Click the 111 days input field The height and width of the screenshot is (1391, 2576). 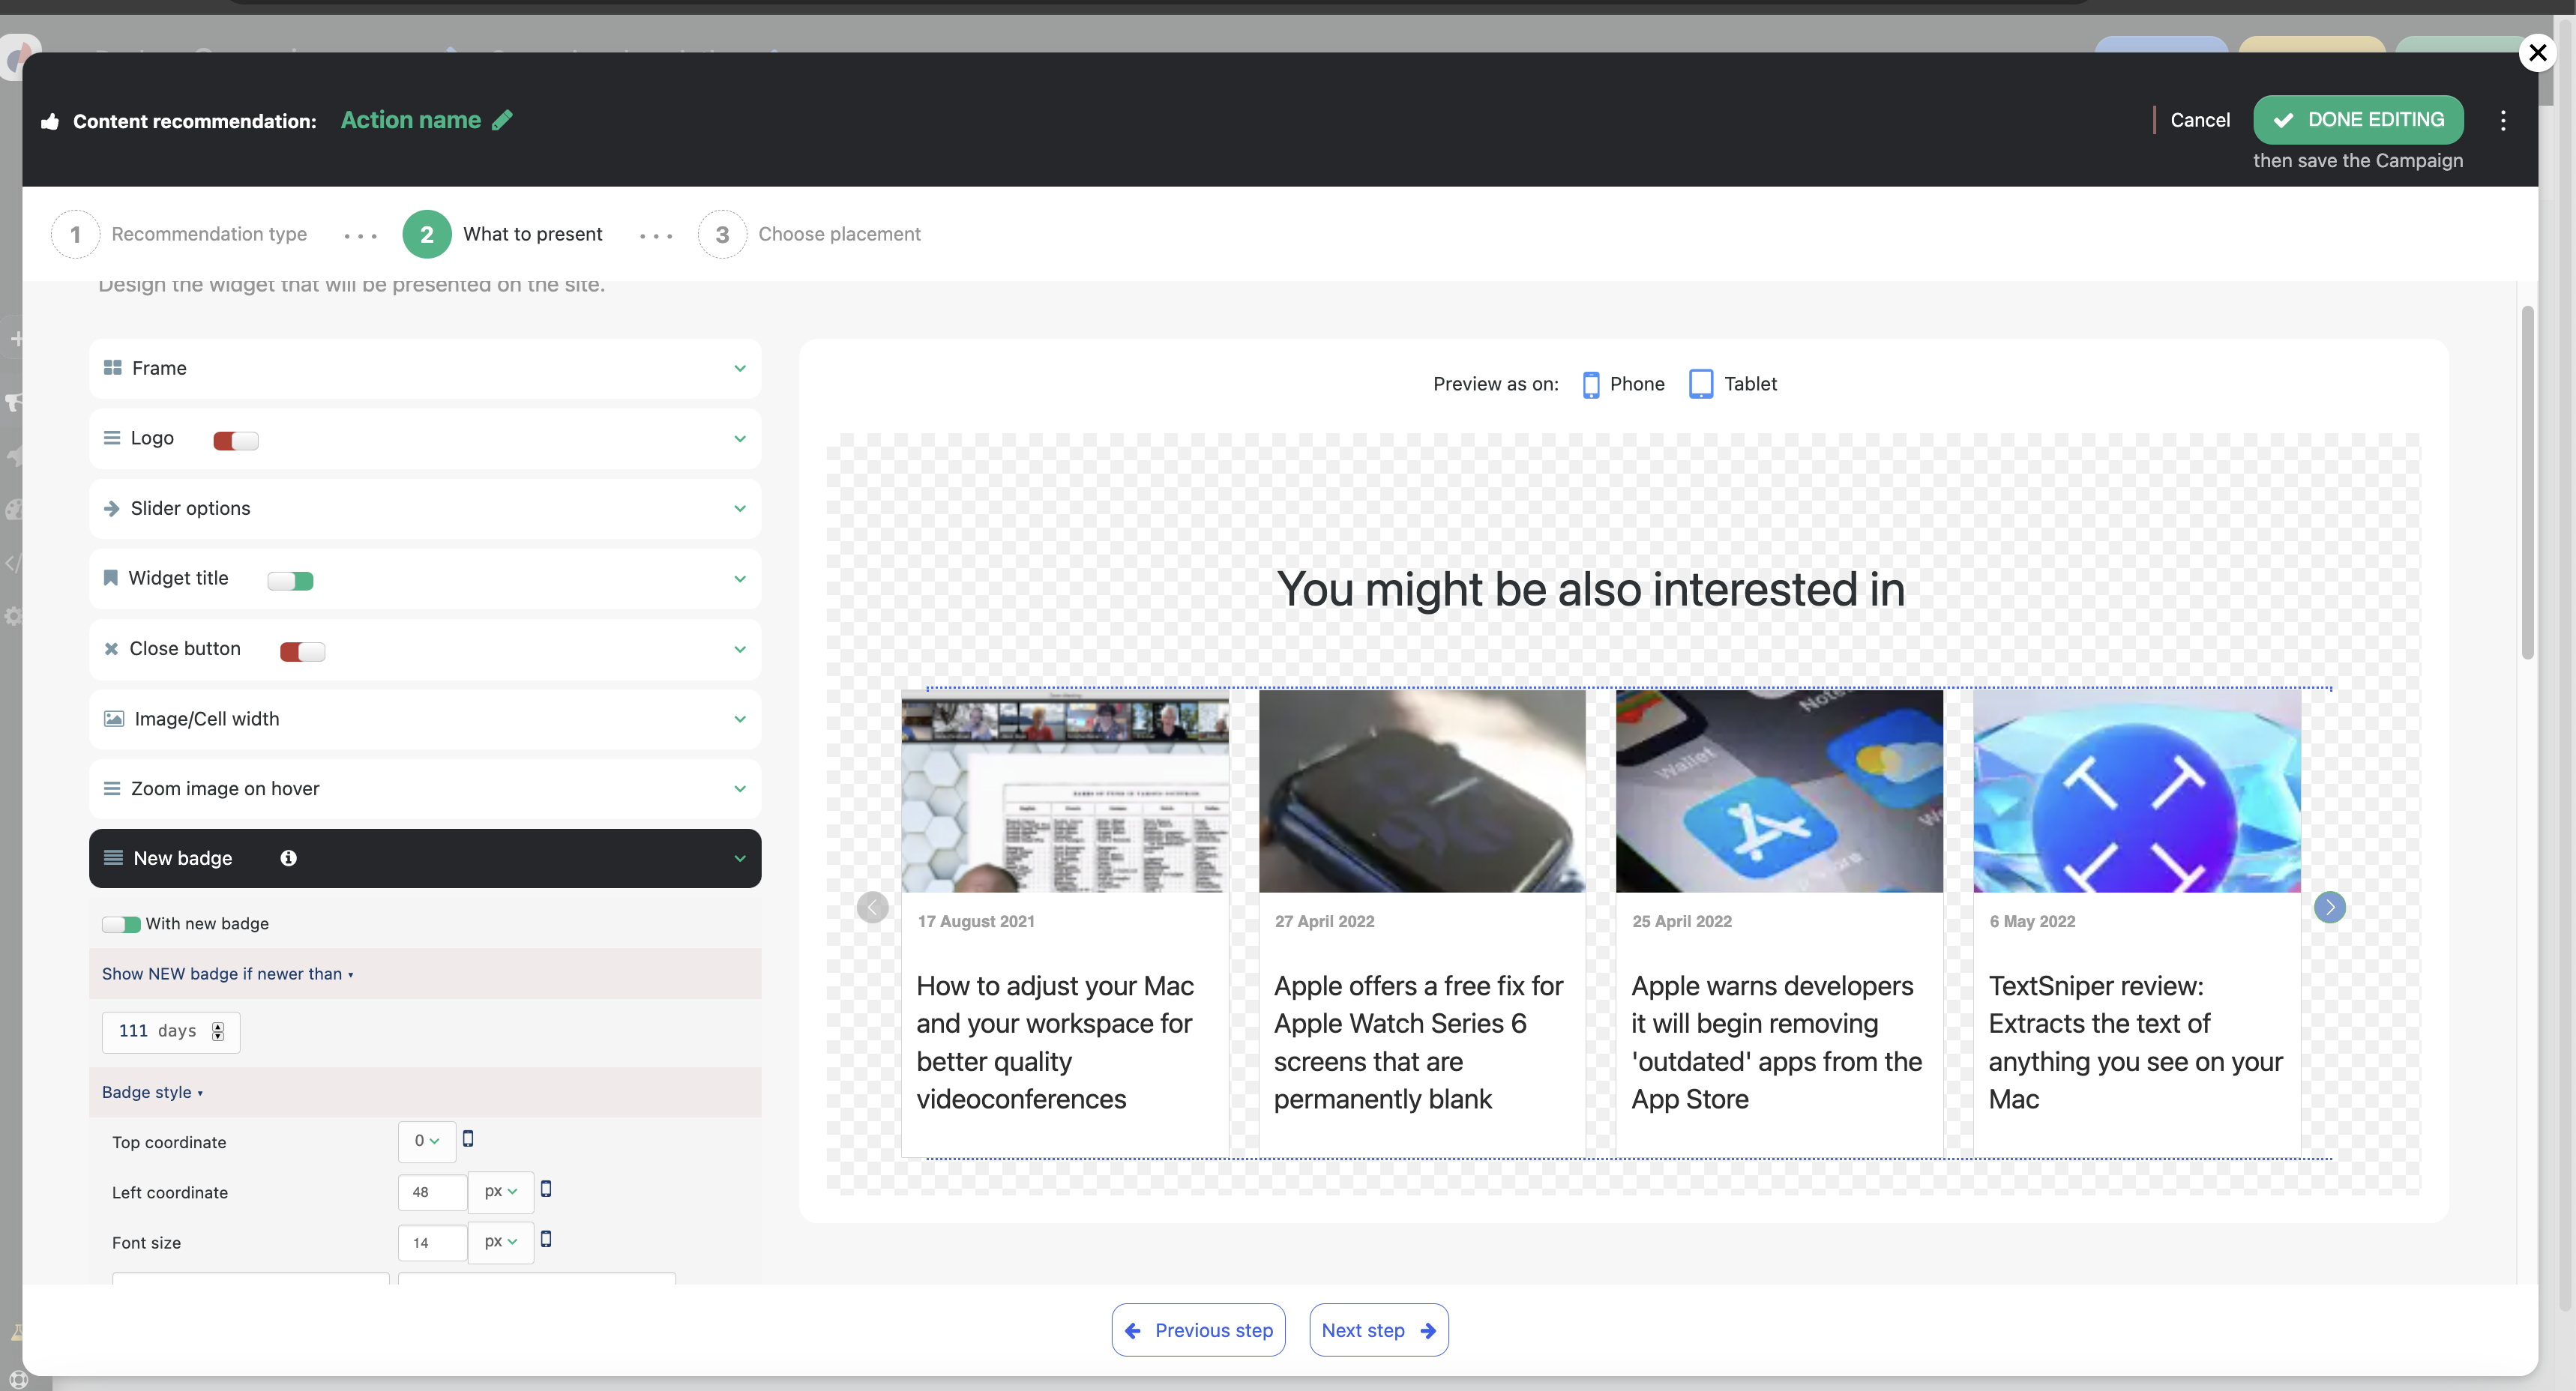(171, 1031)
